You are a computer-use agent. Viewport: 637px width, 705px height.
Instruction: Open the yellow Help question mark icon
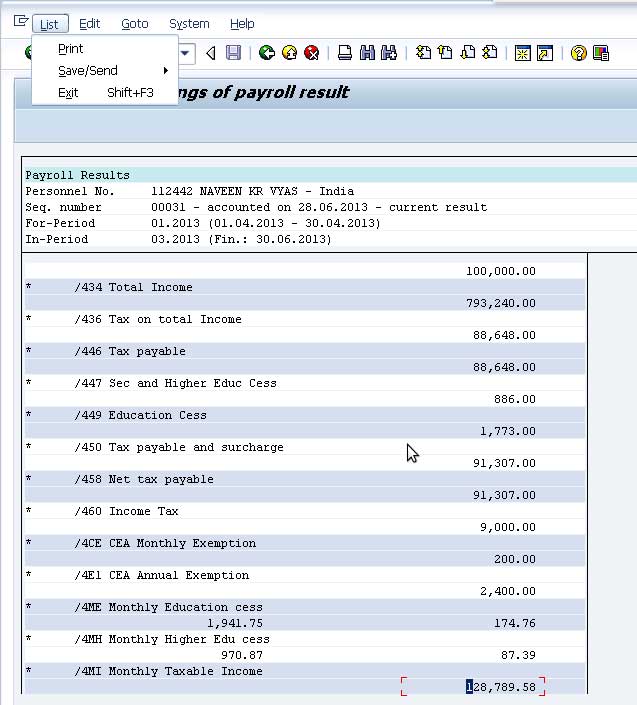579,53
